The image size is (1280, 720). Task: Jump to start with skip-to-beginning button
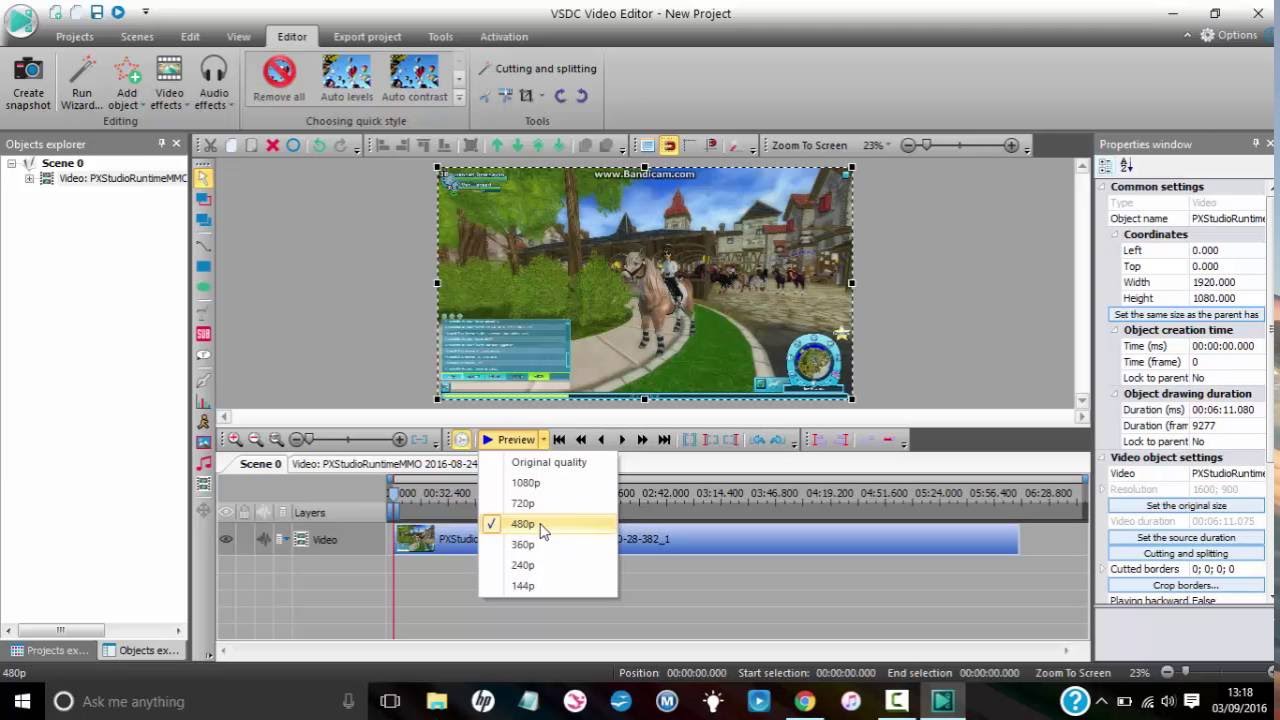click(559, 439)
